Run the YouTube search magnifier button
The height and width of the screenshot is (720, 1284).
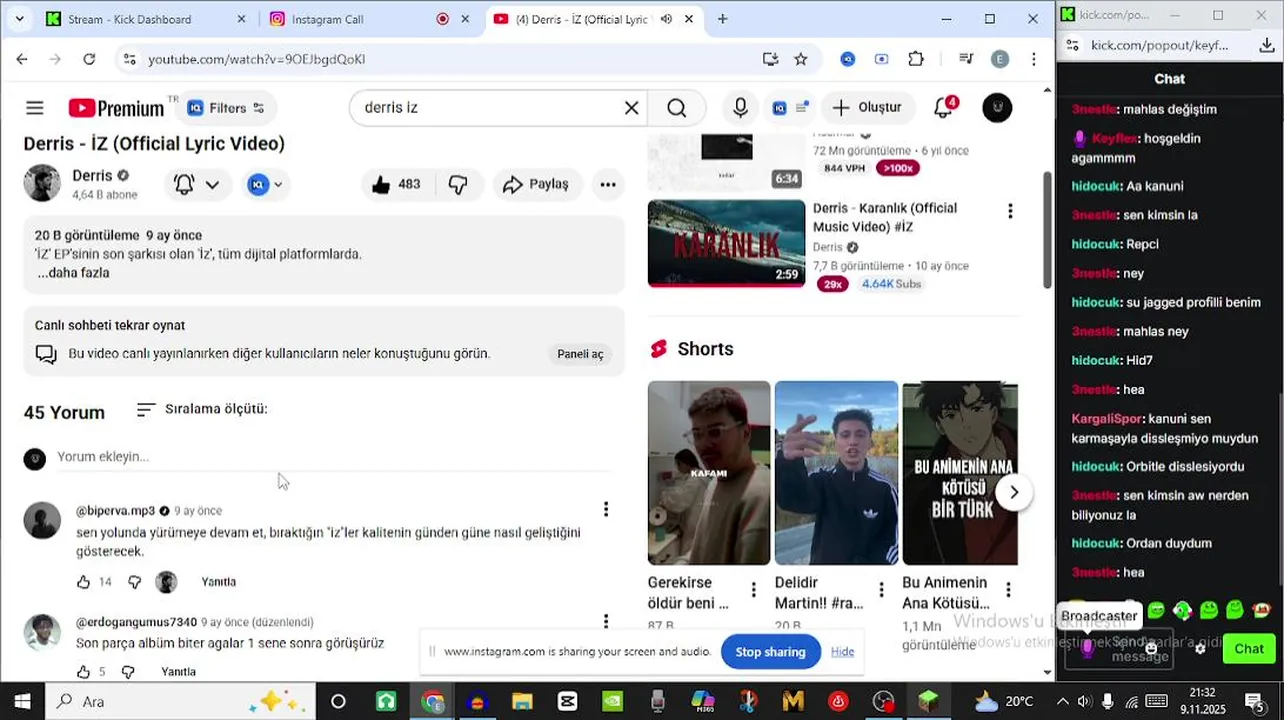[x=676, y=108]
